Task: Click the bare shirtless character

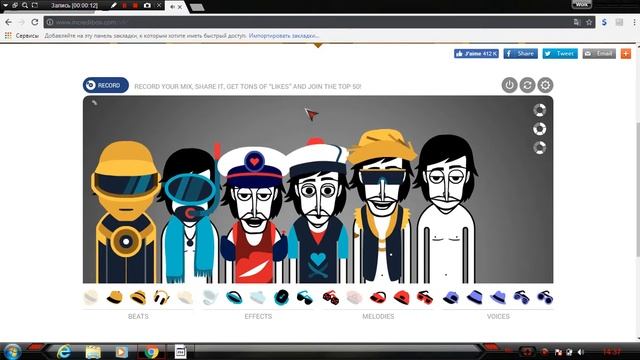Action: click(x=446, y=210)
